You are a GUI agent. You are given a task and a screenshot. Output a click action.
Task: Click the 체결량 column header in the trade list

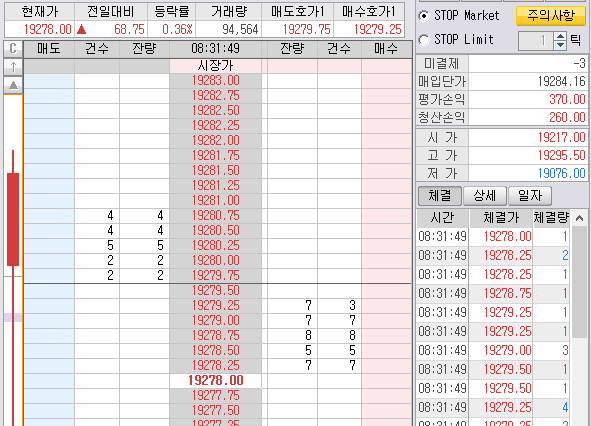[x=551, y=218]
